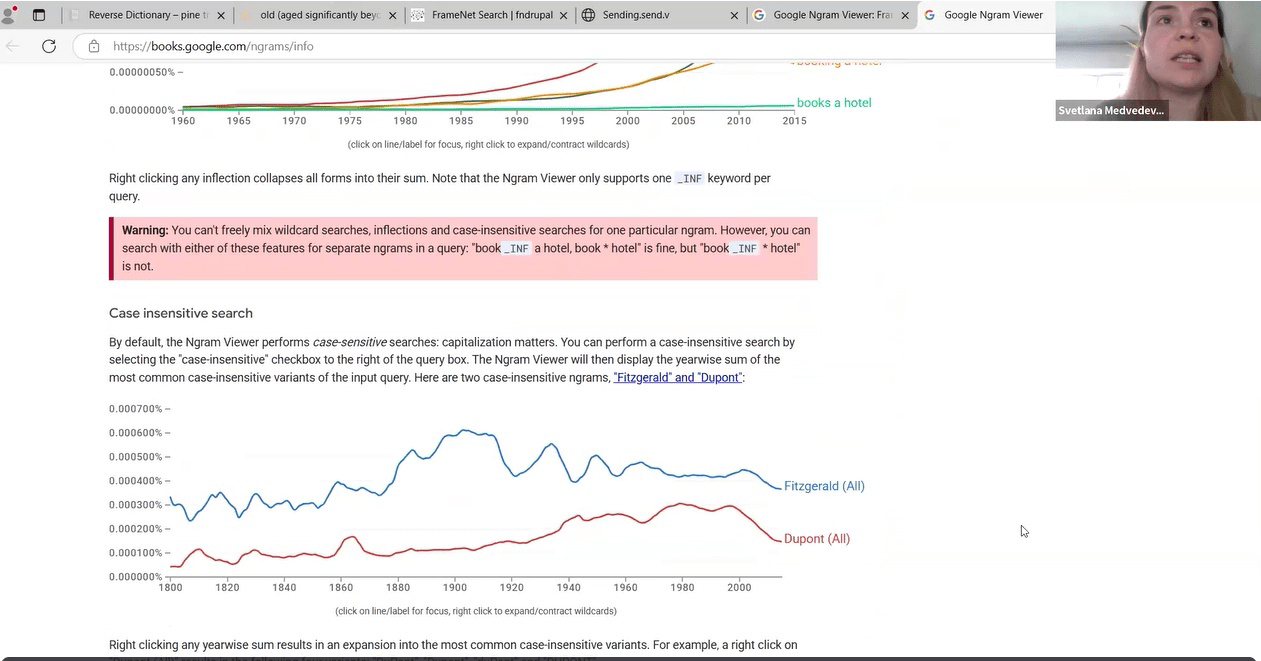Click the 0.000100% axis label
The width and height of the screenshot is (1261, 661).
point(136,553)
